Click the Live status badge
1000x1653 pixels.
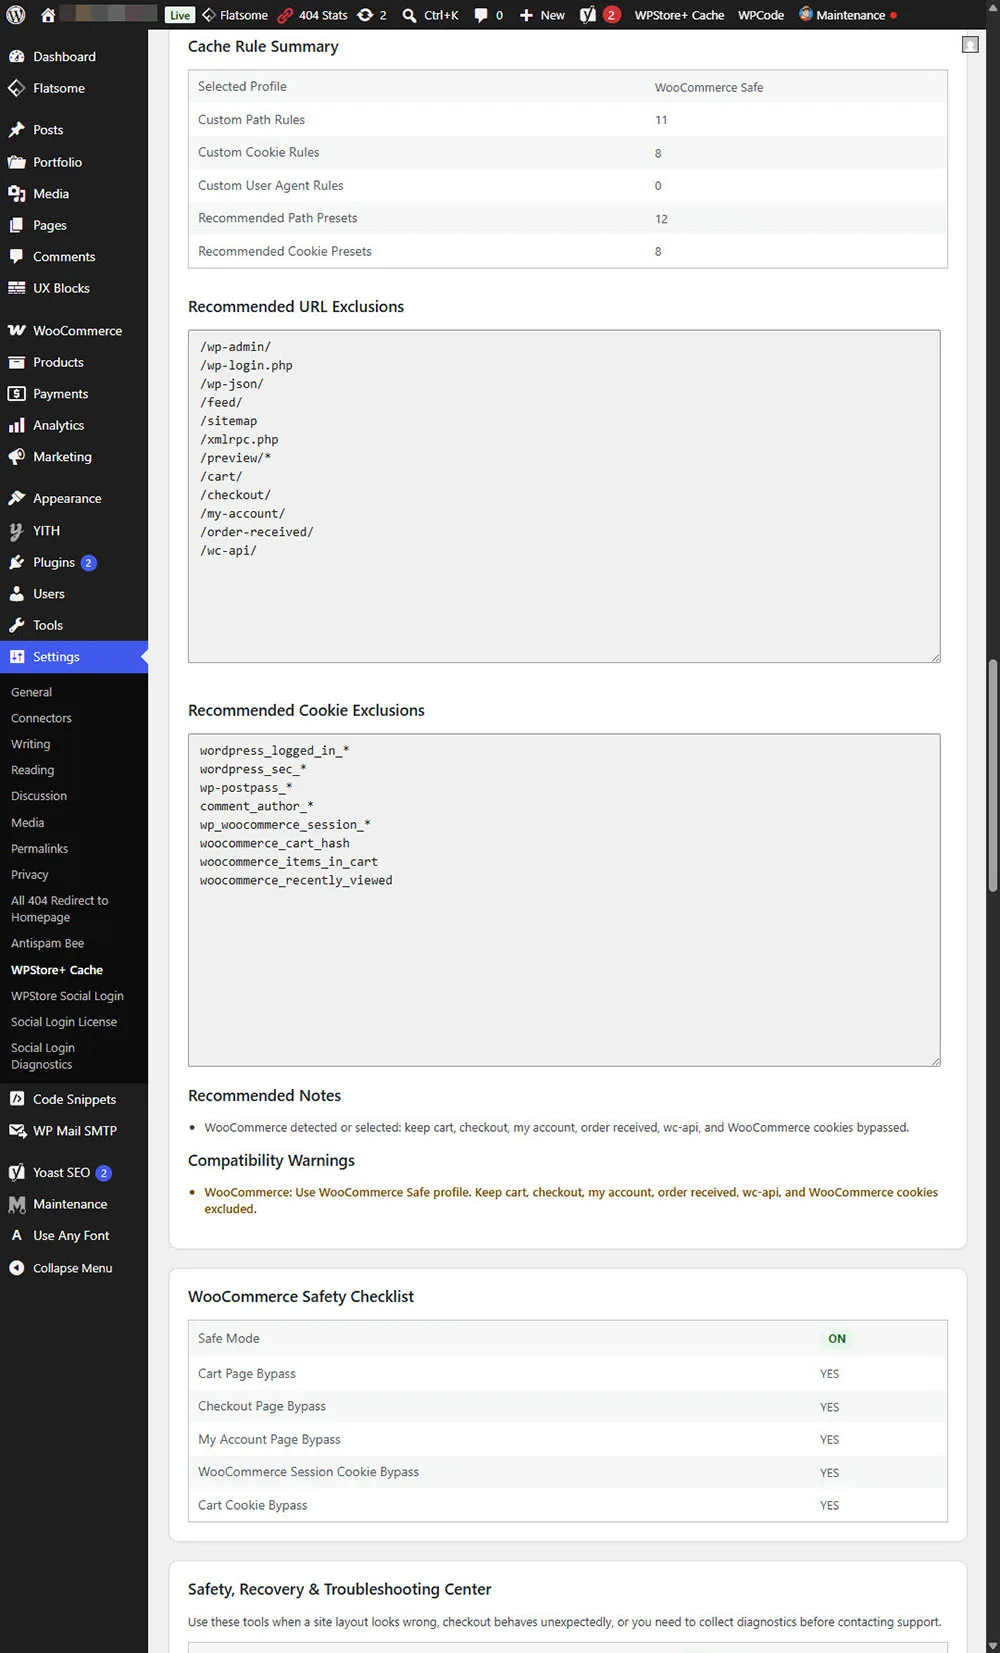pyautogui.click(x=180, y=15)
